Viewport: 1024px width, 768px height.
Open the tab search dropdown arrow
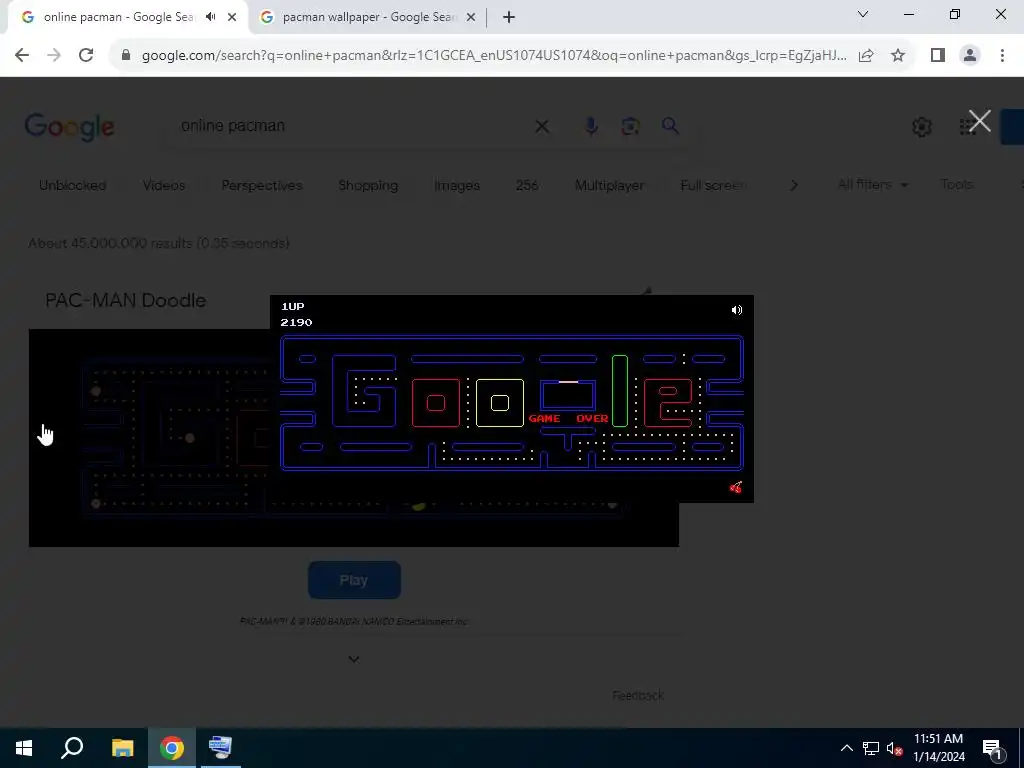863,14
